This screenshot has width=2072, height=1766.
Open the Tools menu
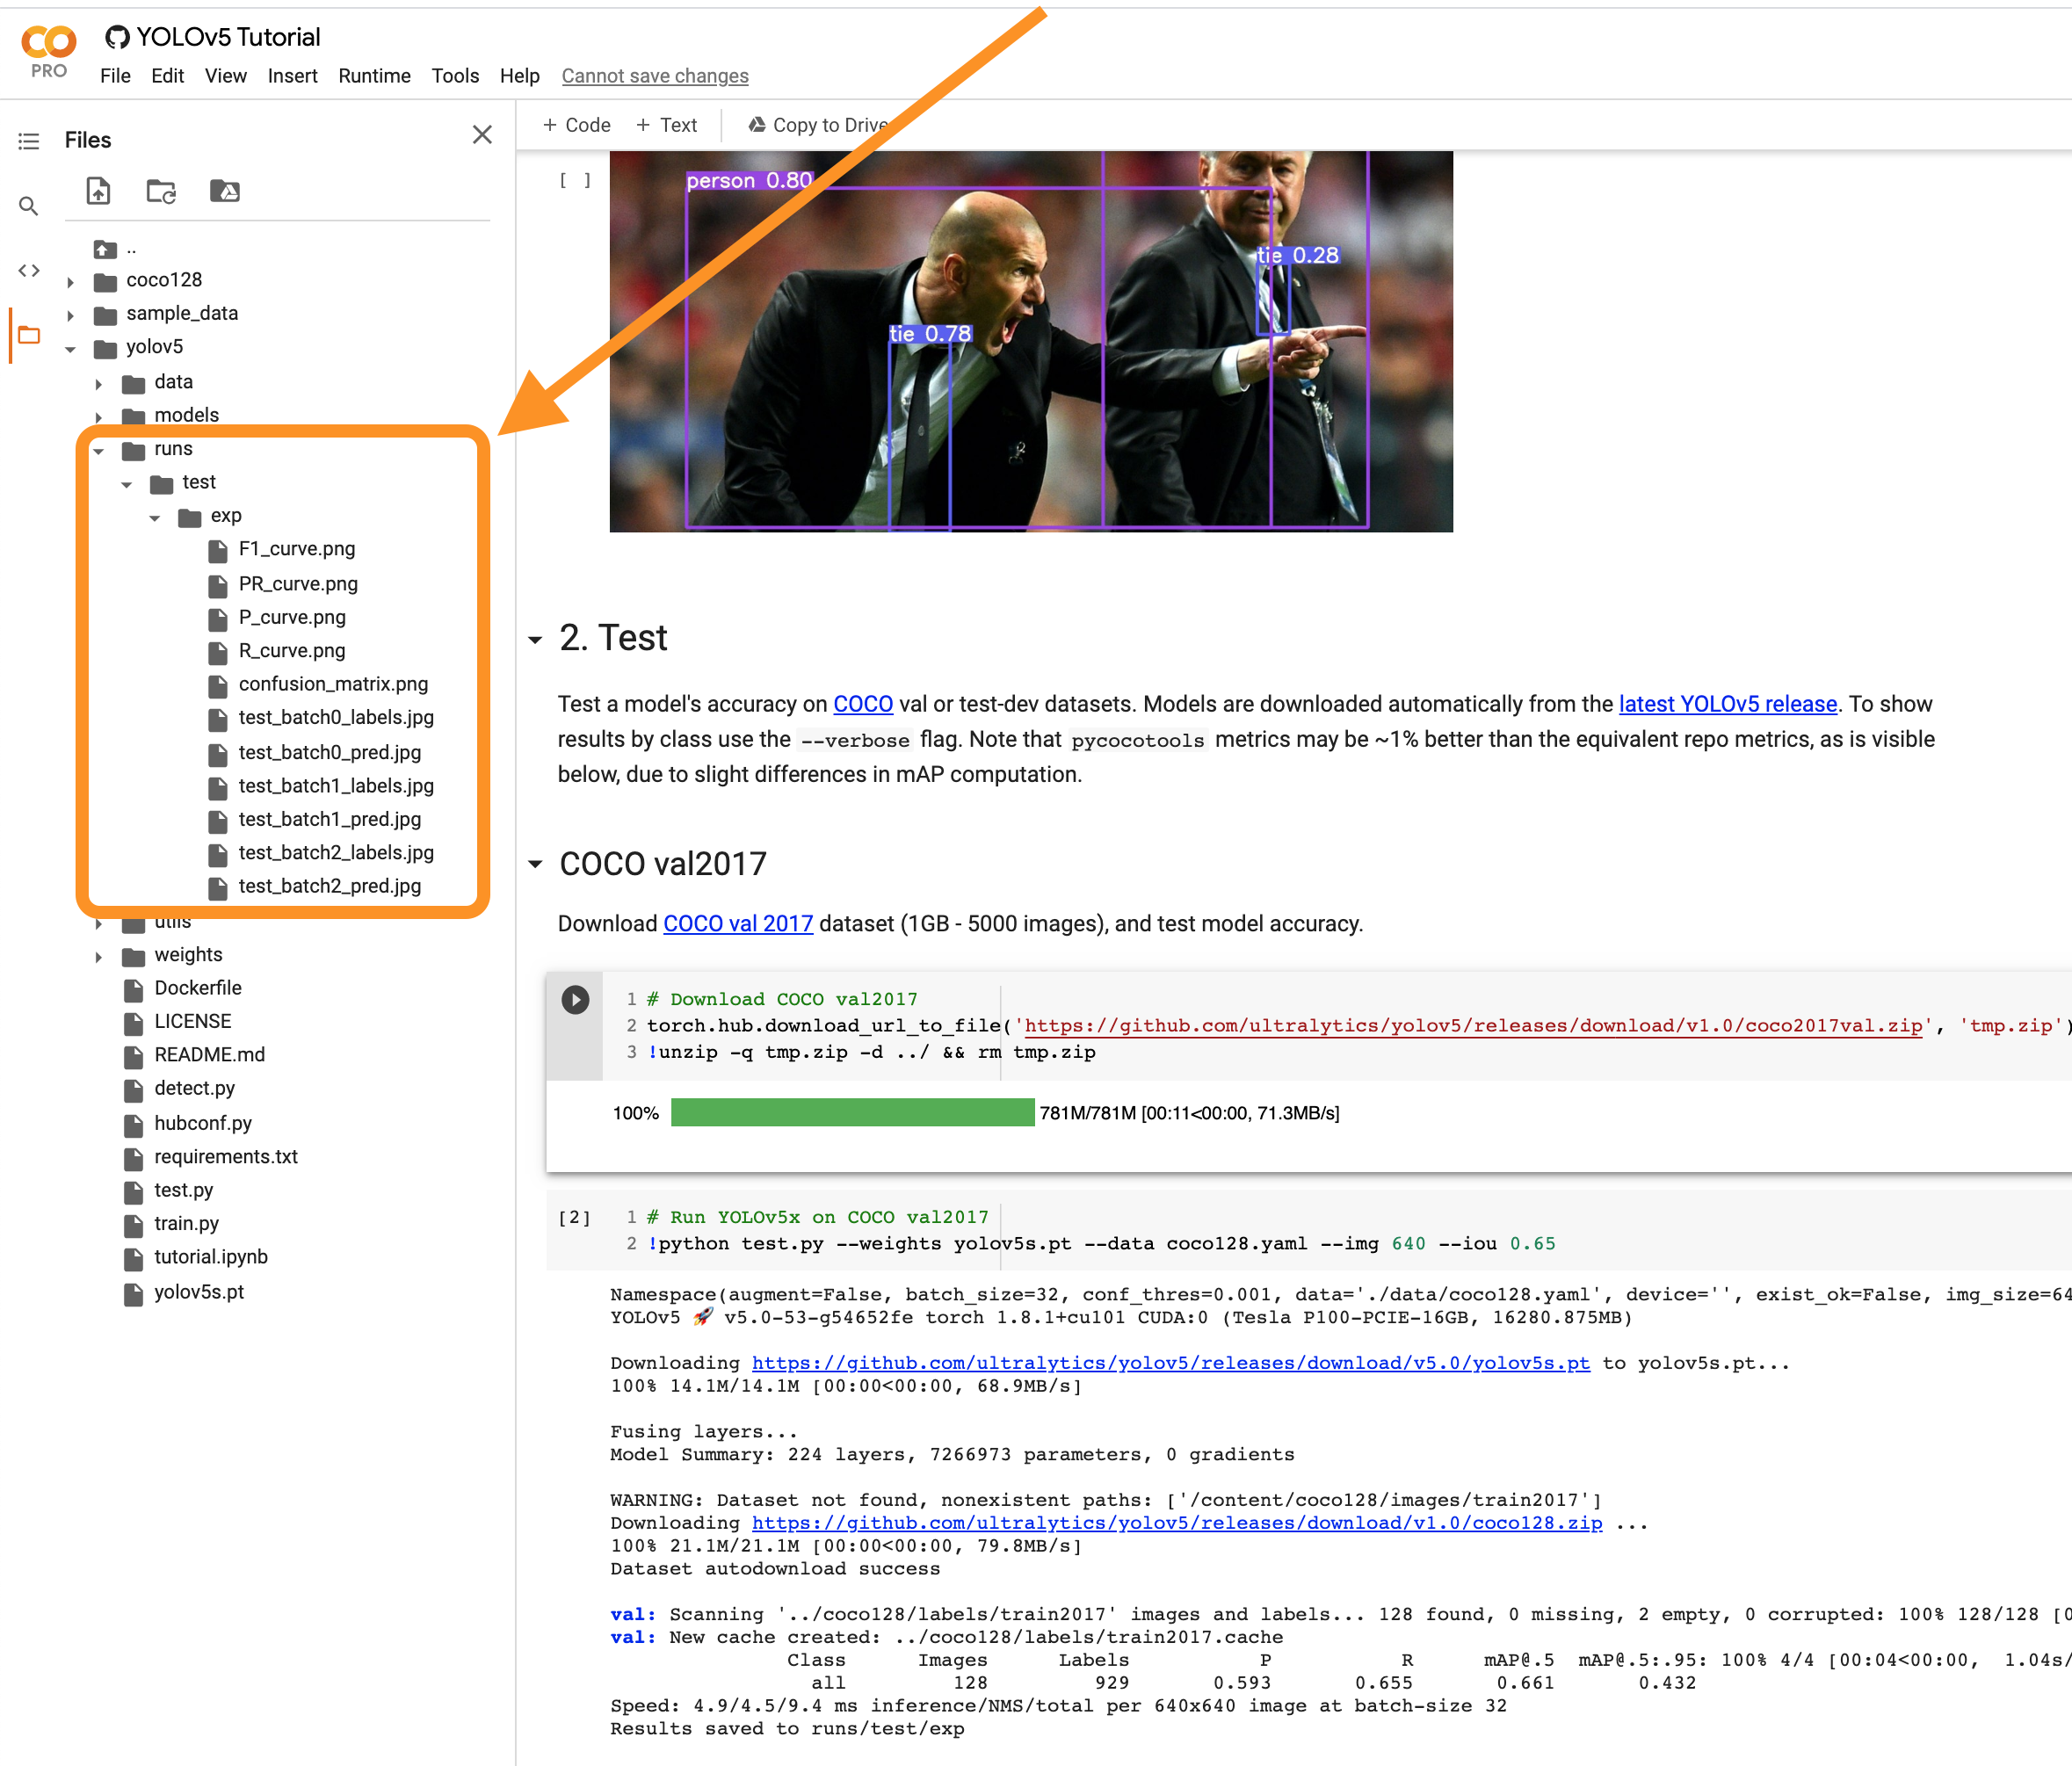[455, 76]
